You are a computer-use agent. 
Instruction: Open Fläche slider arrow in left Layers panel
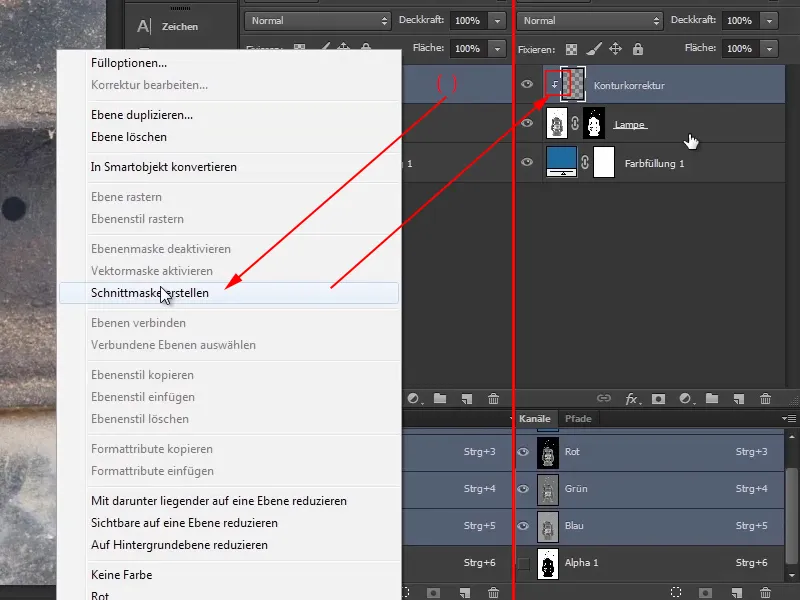point(497,49)
